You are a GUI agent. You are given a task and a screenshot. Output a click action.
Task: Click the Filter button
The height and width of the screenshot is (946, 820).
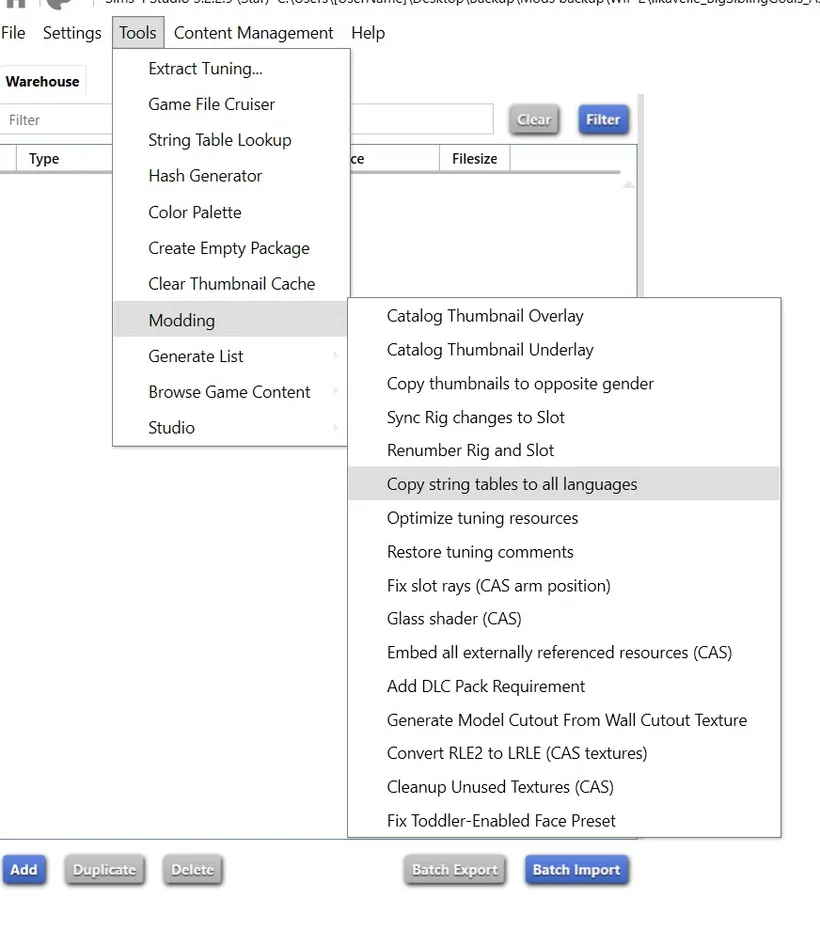tap(603, 118)
